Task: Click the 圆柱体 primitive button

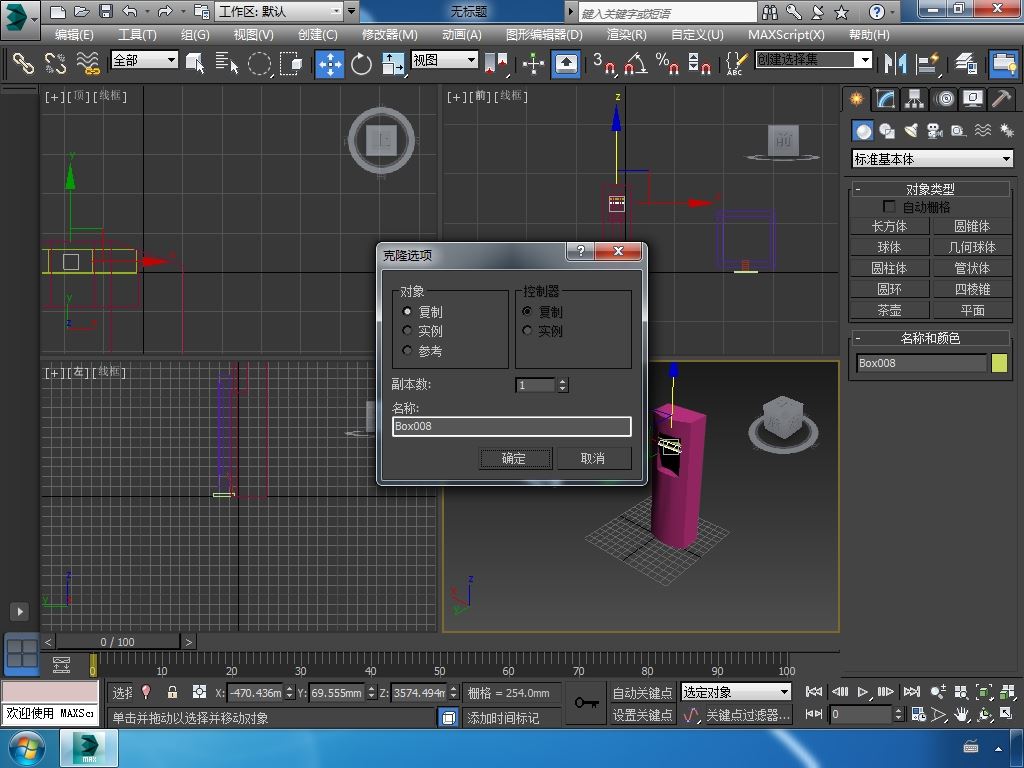Action: click(x=889, y=268)
